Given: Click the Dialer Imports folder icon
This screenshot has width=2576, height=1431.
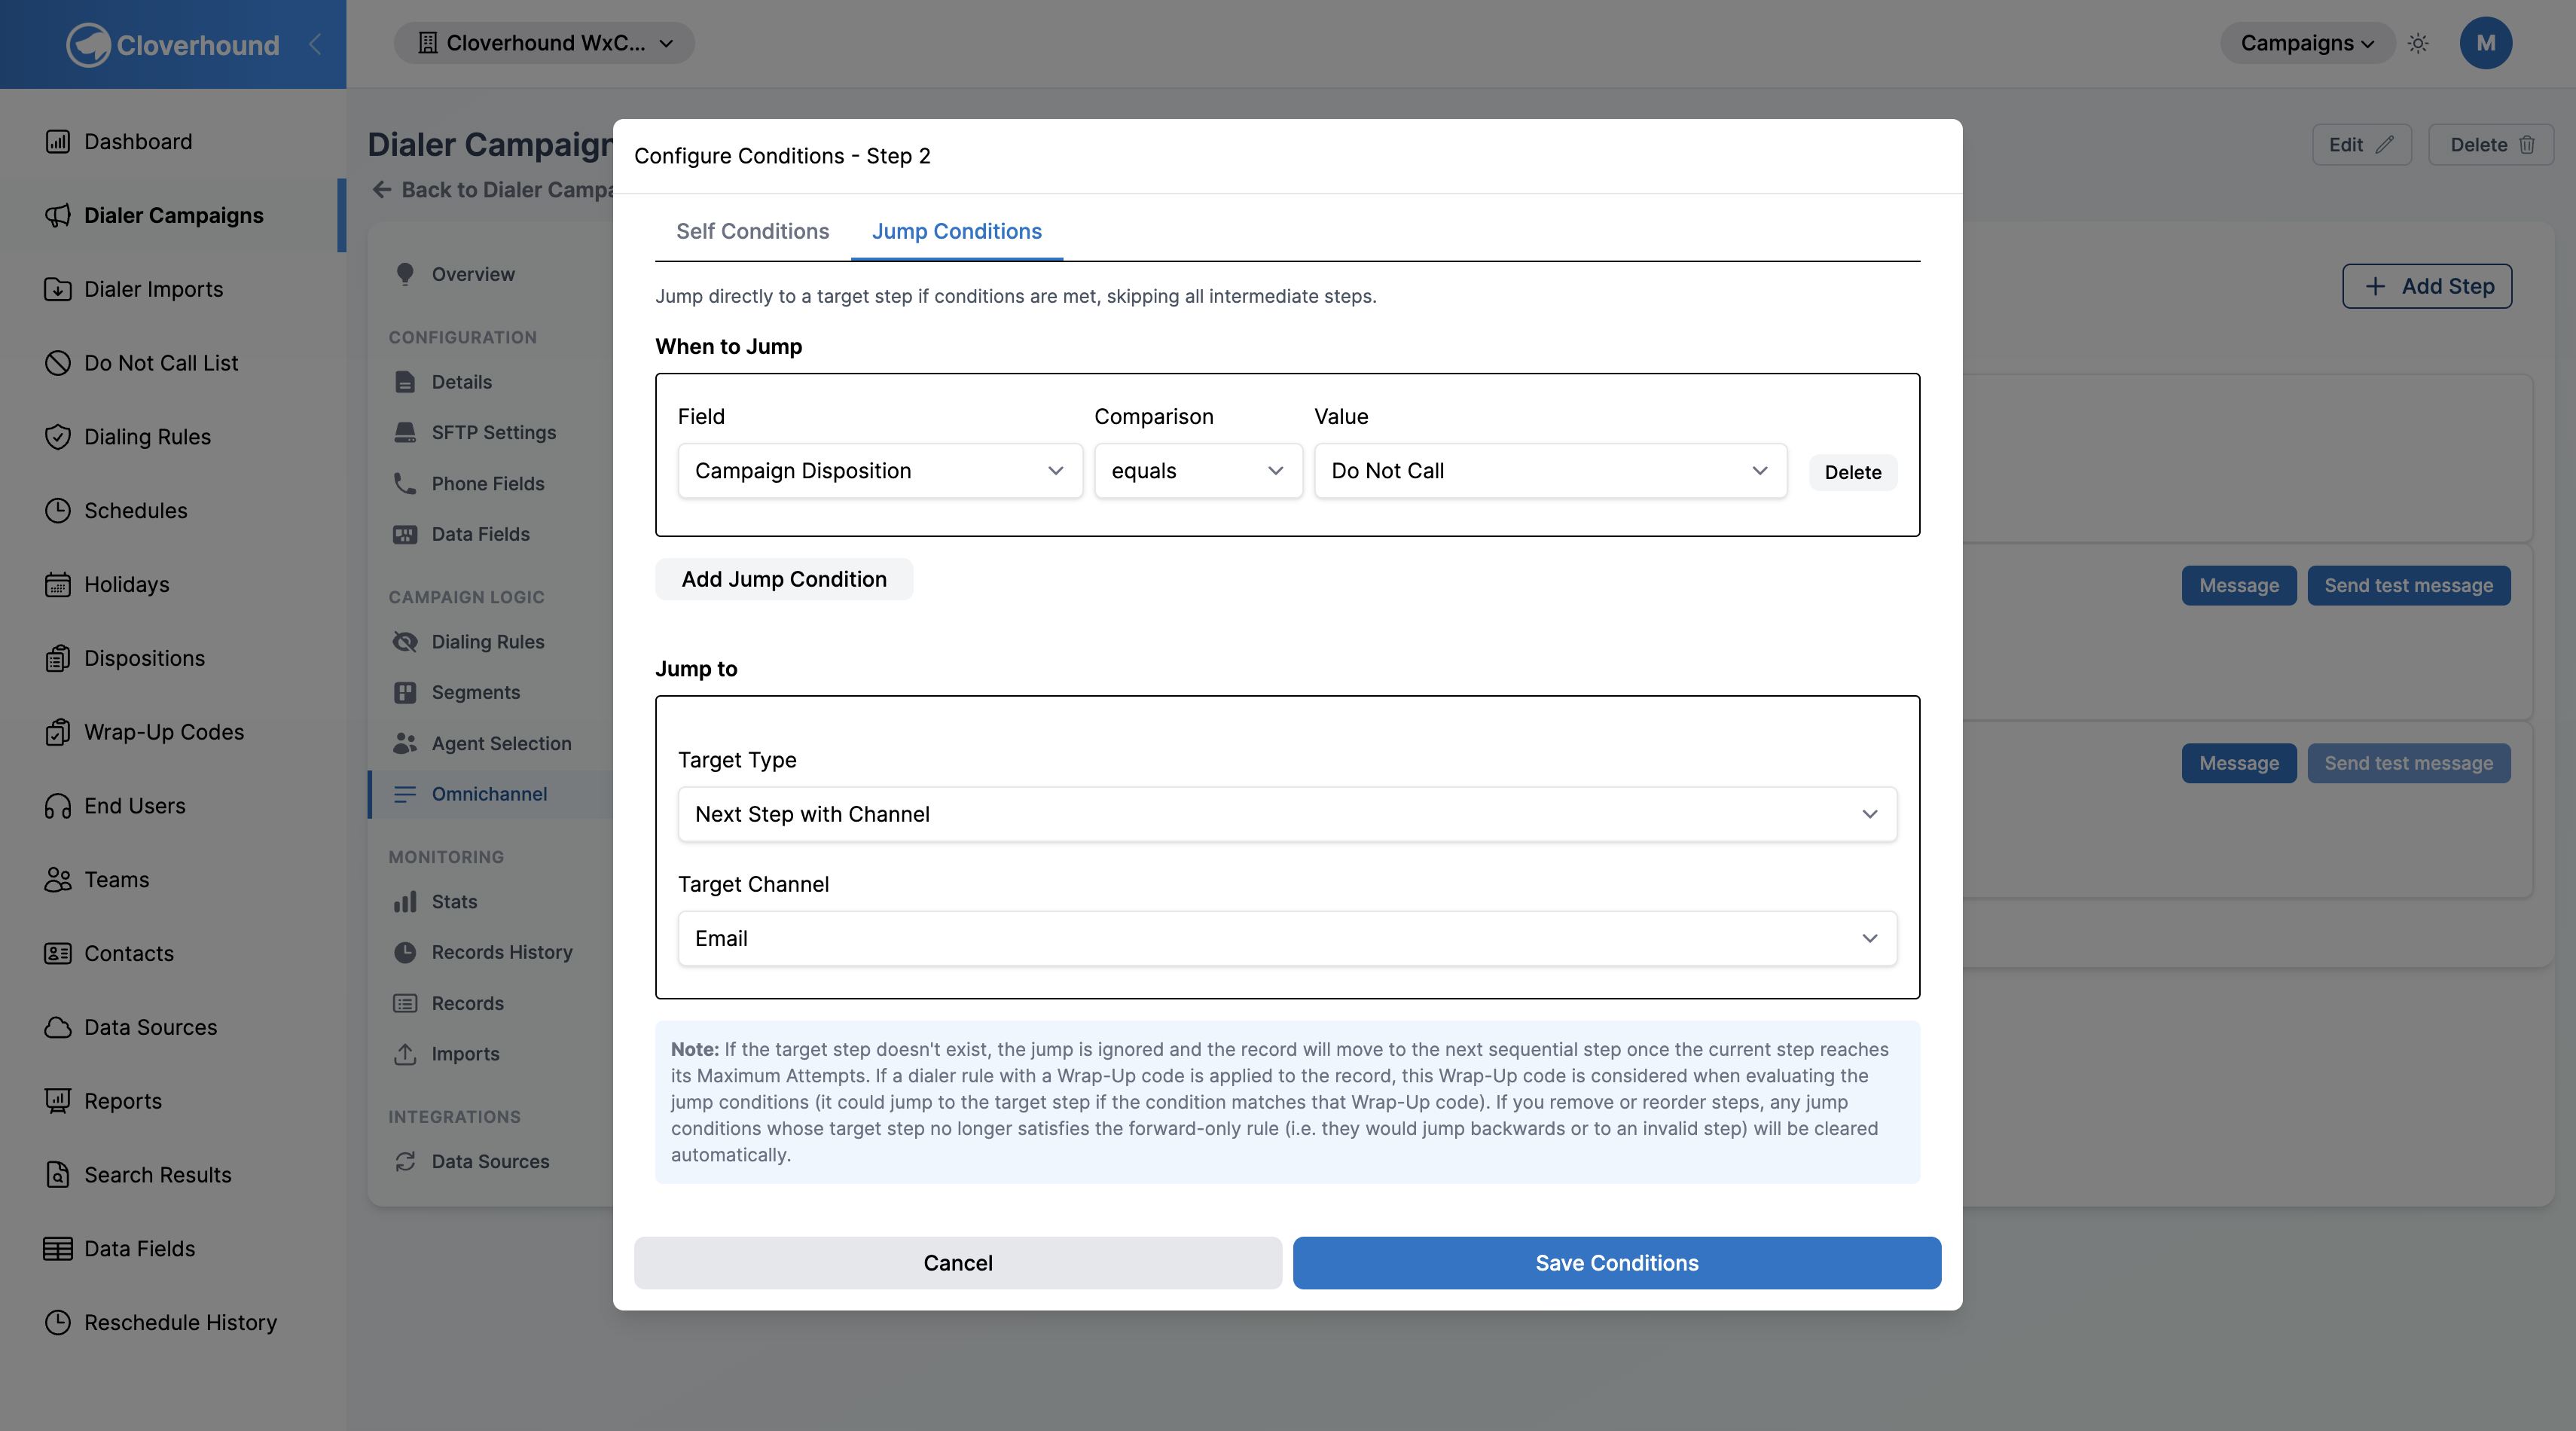Looking at the screenshot, I should (x=58, y=289).
